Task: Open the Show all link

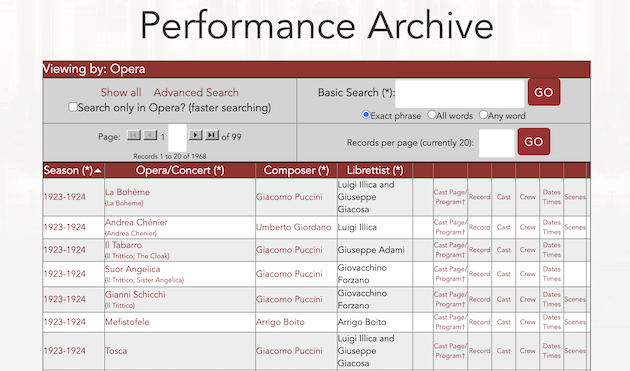Action: click(121, 92)
